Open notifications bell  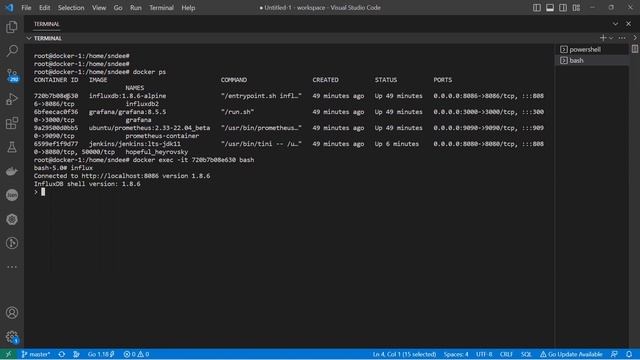[629, 354]
